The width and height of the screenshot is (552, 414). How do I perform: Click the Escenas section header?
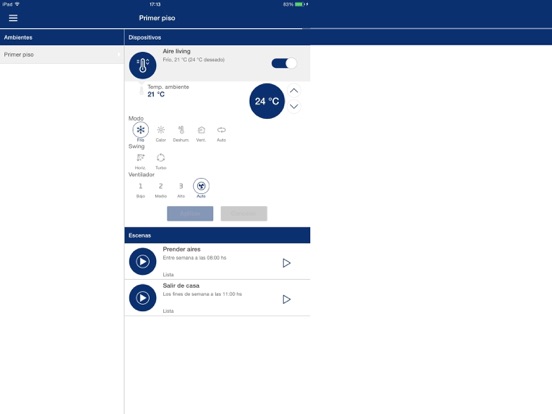pyautogui.click(x=217, y=235)
